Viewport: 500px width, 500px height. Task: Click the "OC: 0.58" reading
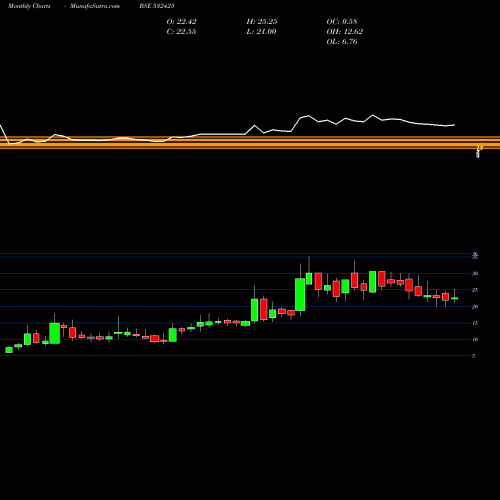click(342, 22)
